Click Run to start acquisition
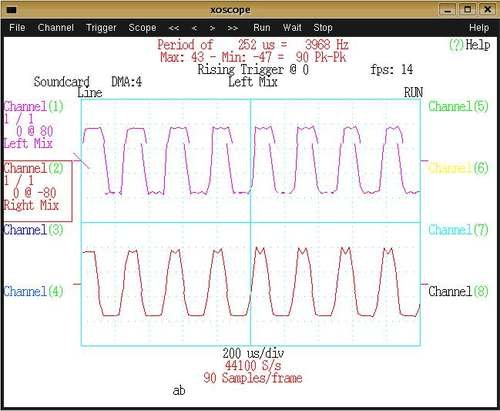Screen dimensions: 500x411 [x=262, y=27]
